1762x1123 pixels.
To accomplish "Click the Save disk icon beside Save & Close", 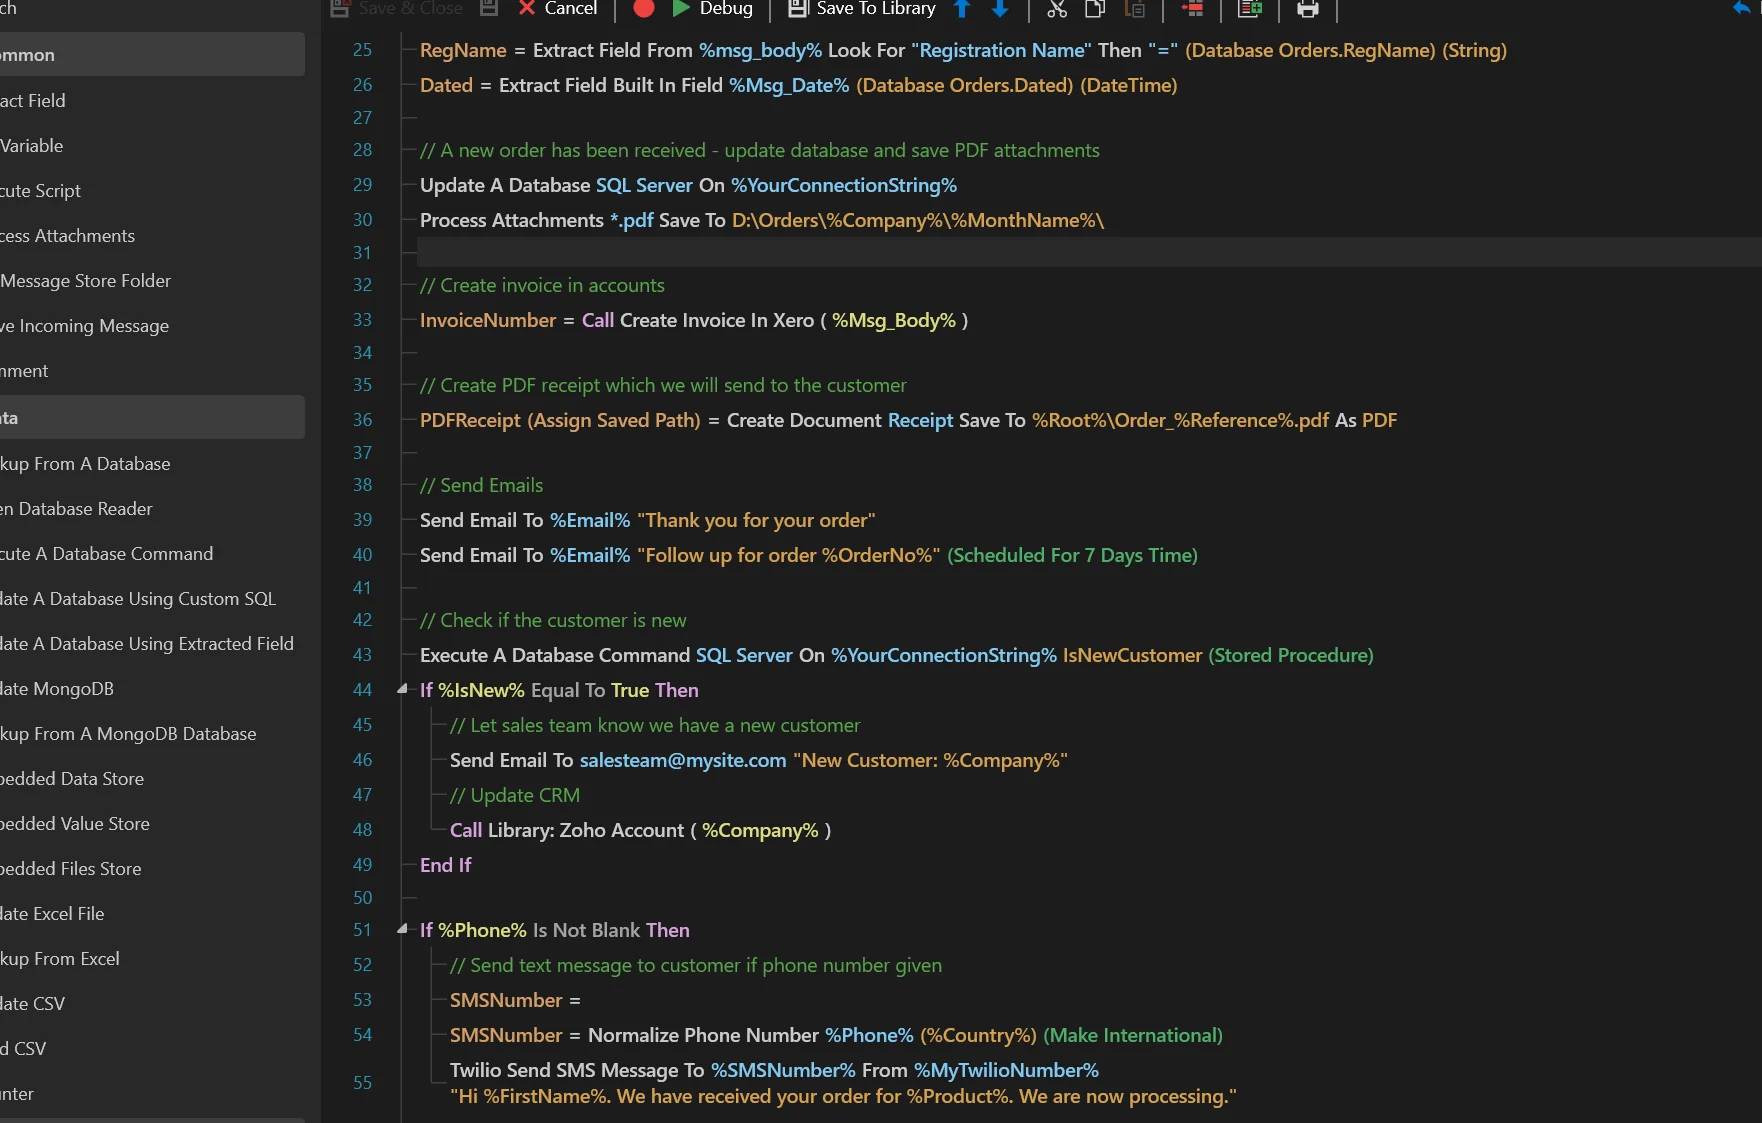I will pyautogui.click(x=488, y=9).
